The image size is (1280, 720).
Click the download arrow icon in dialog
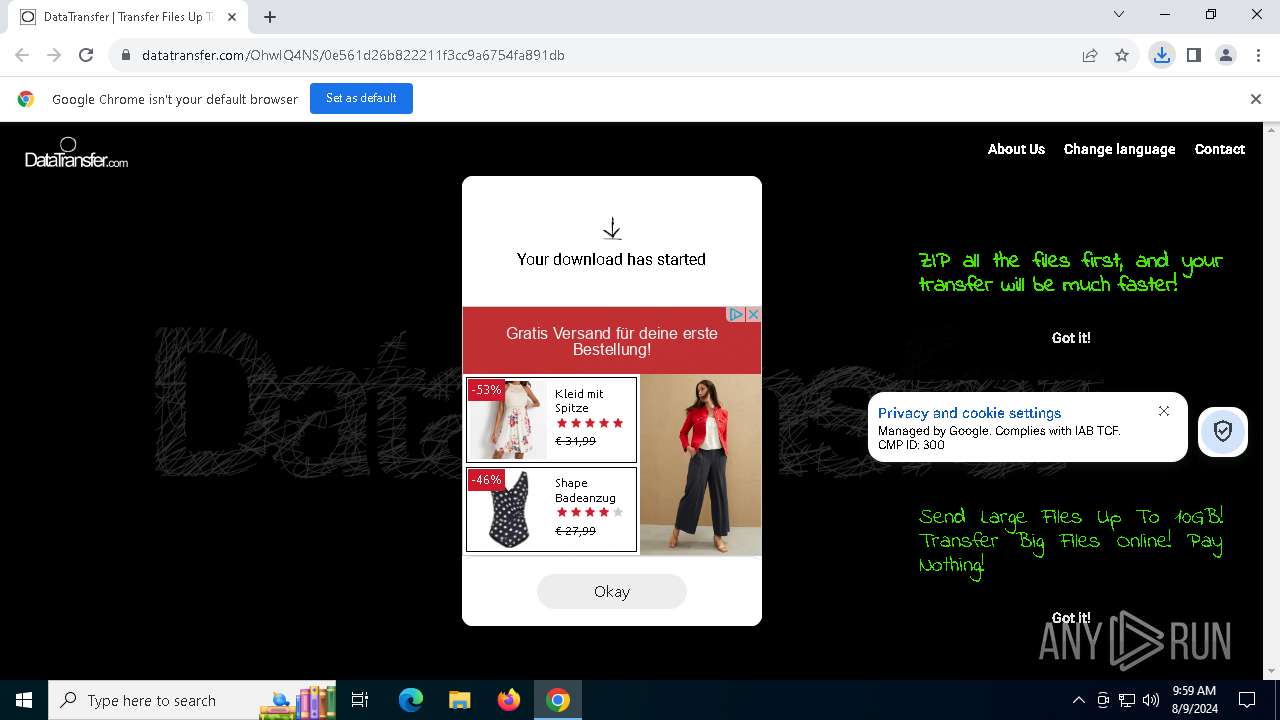coord(612,230)
